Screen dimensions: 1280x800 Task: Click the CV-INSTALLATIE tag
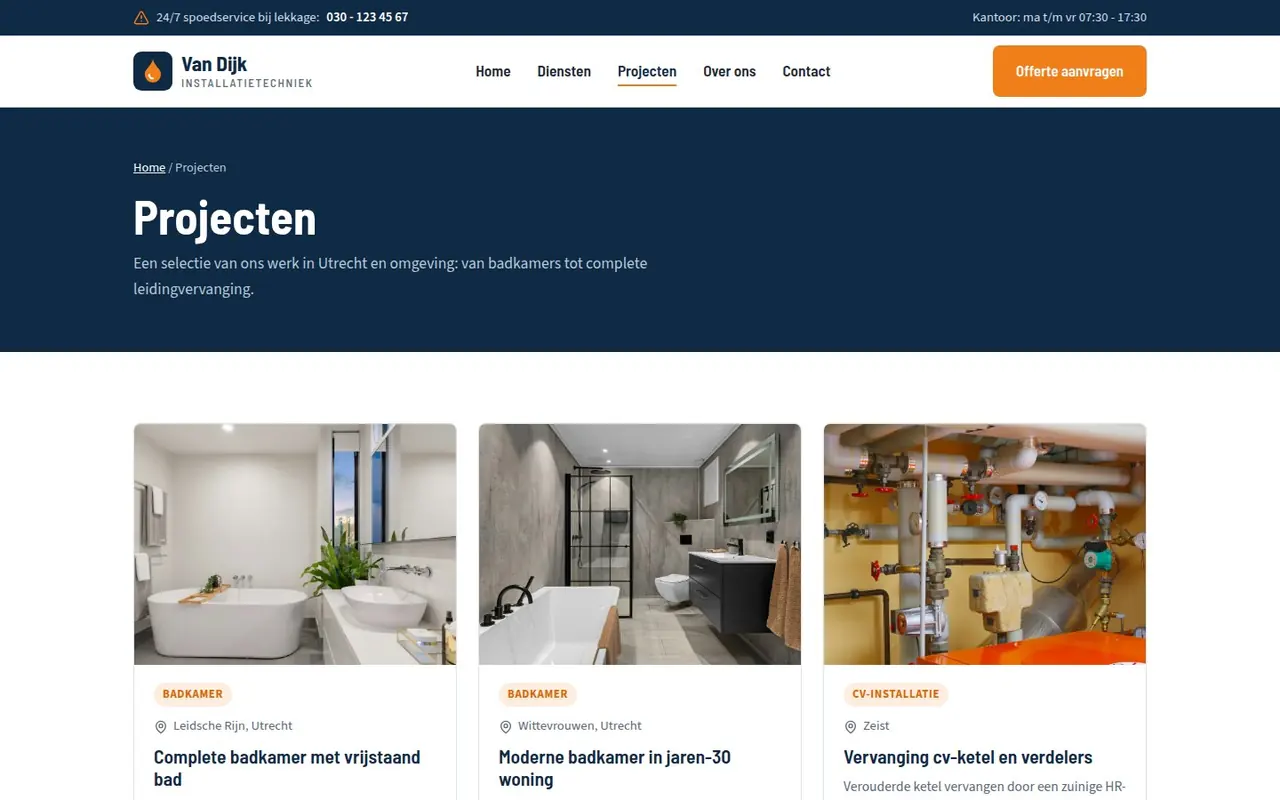coord(896,694)
